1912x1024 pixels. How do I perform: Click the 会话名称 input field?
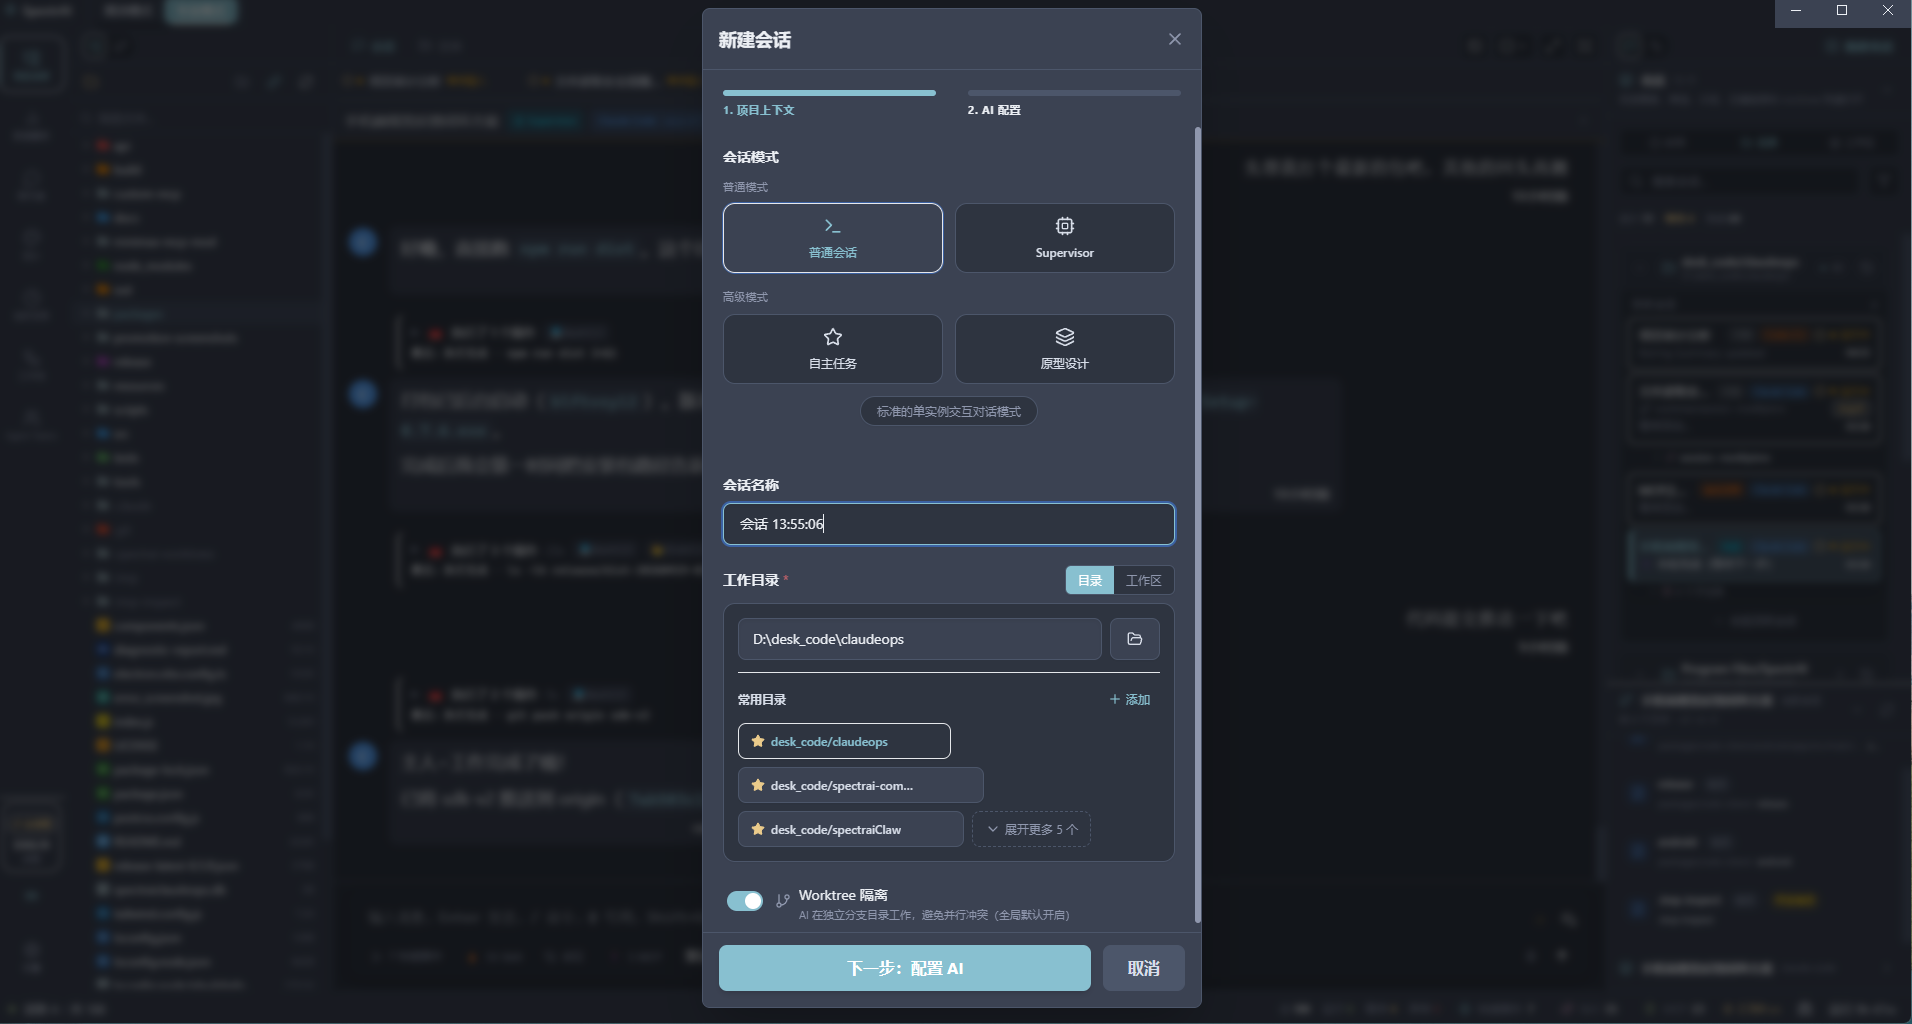click(x=948, y=524)
